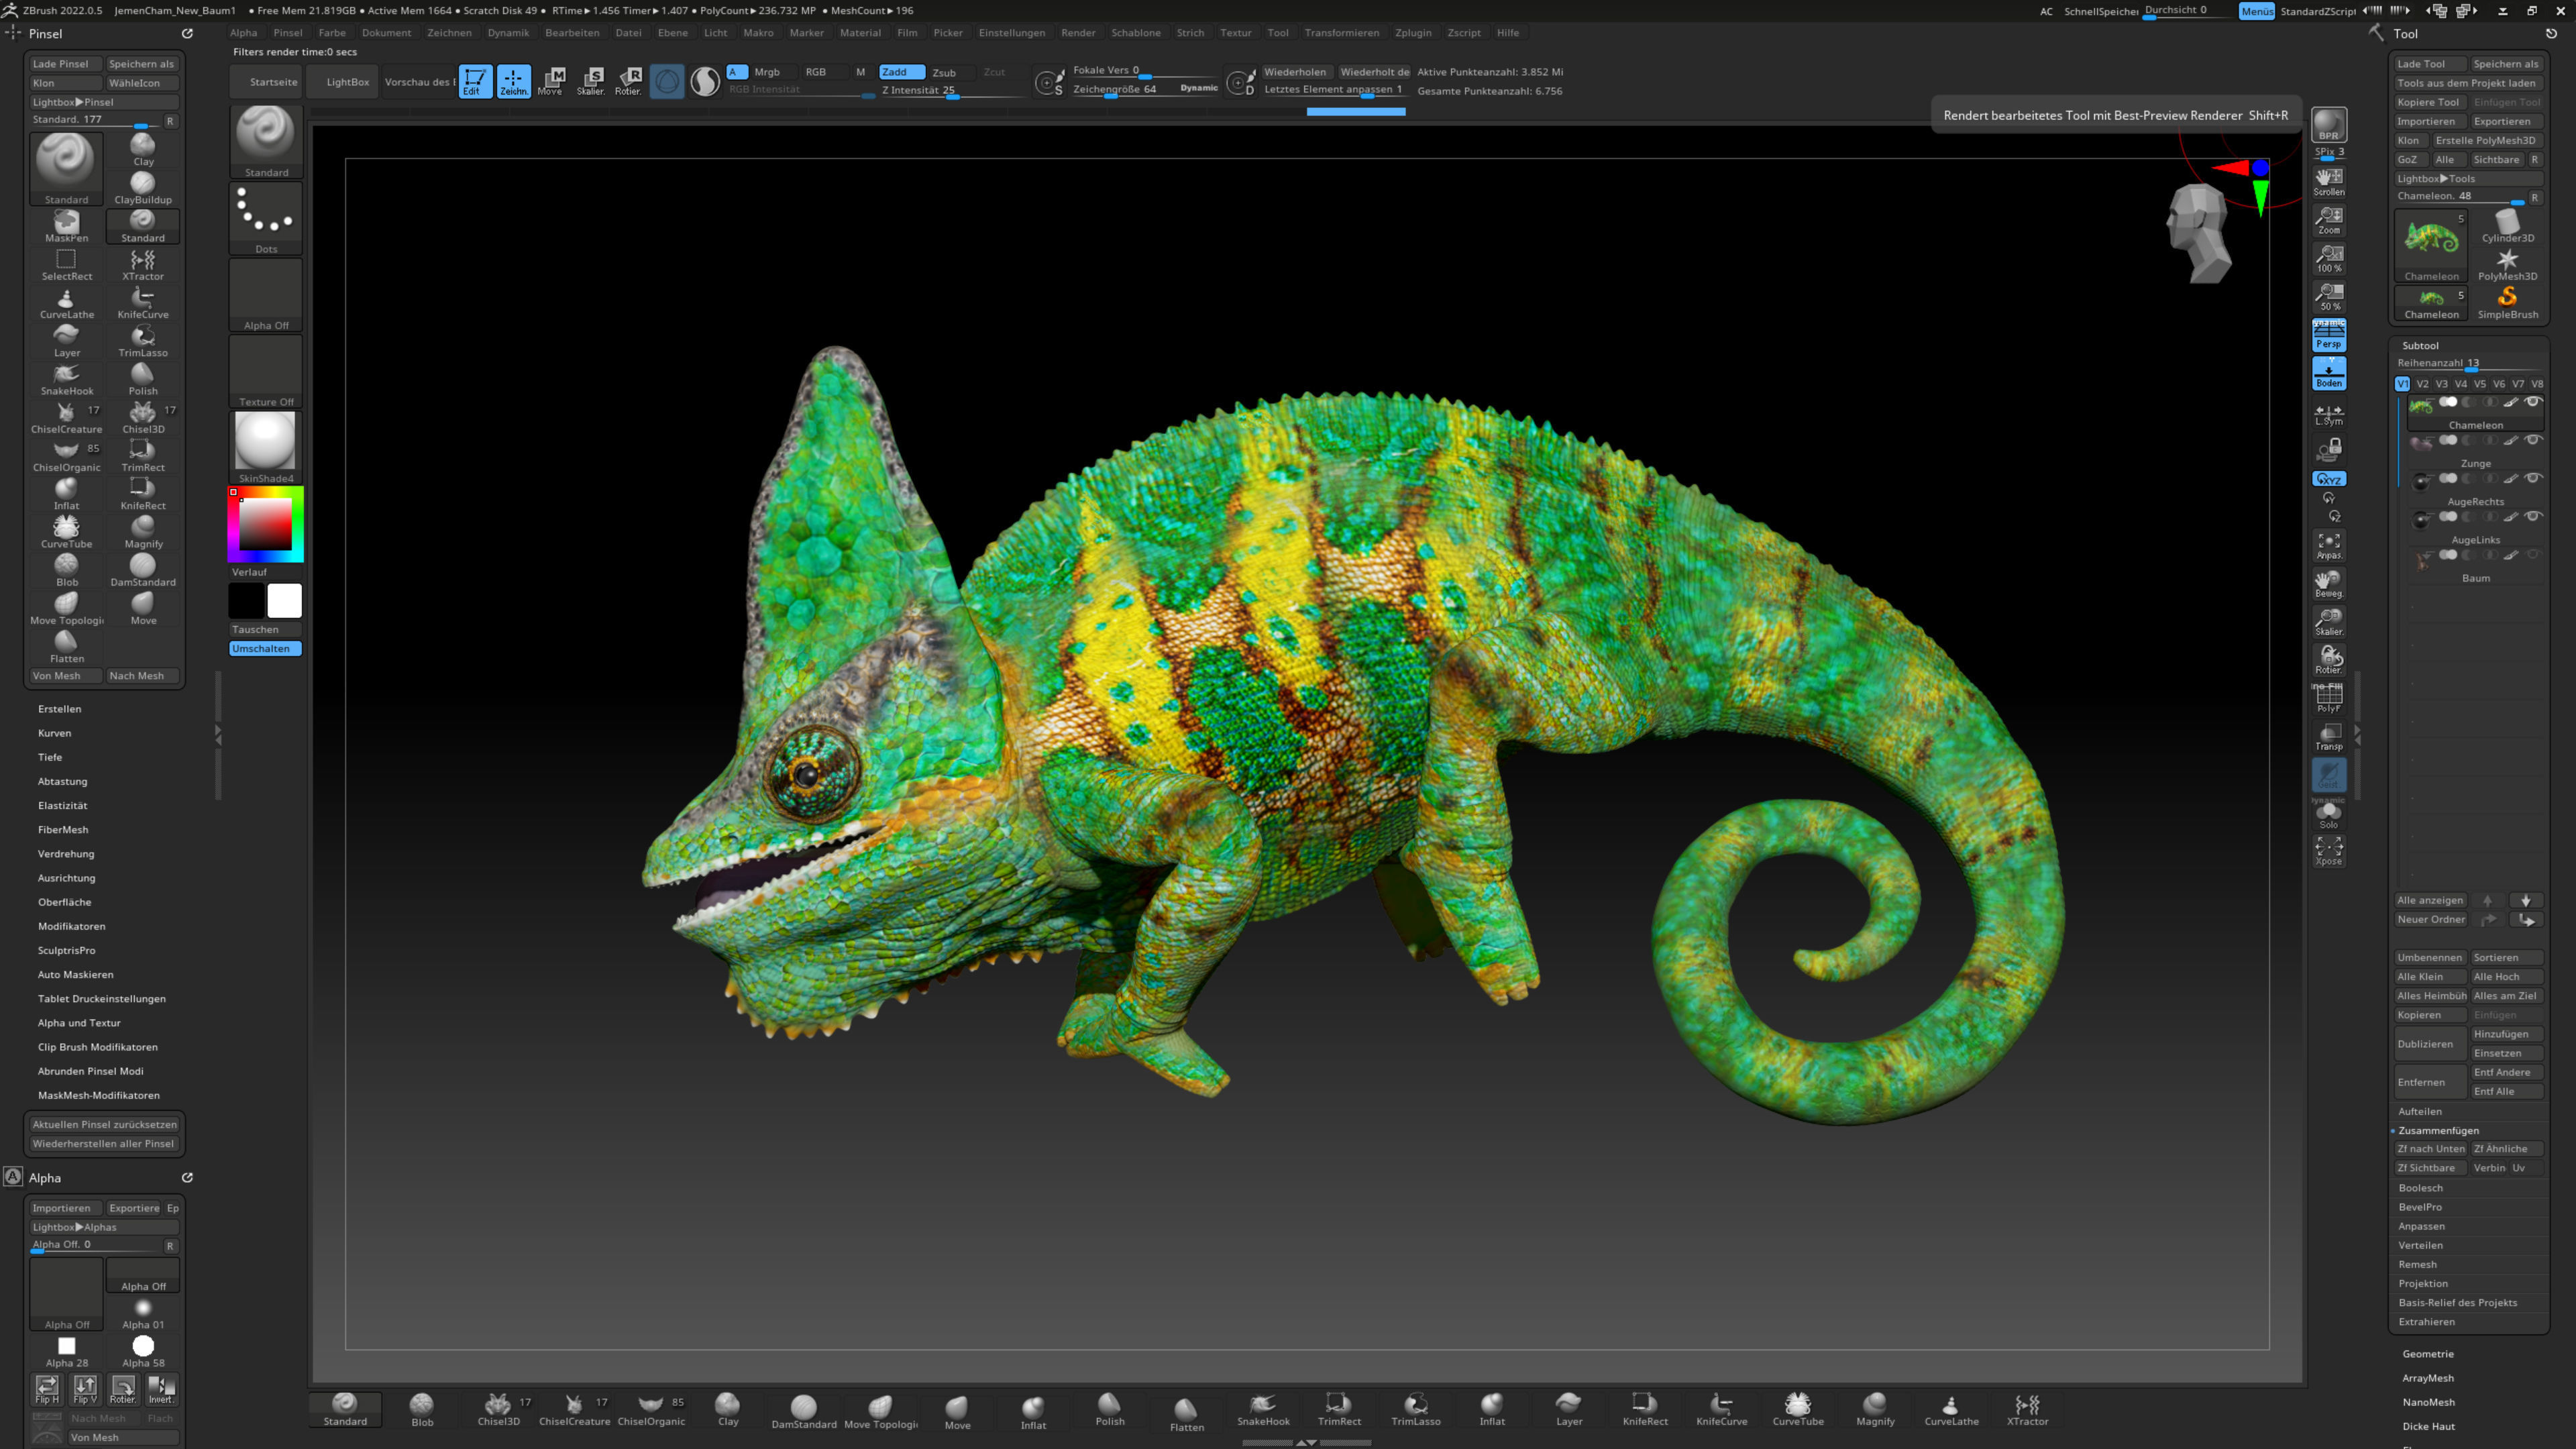Open the Material menu

click(x=860, y=33)
